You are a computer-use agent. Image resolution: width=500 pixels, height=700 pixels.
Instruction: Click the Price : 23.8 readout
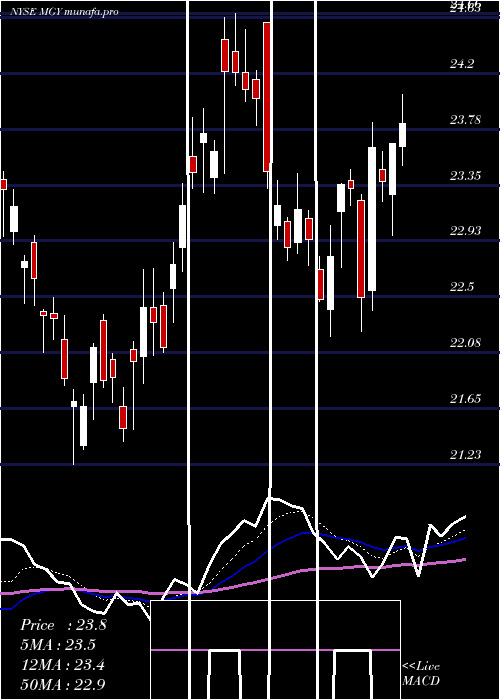(63, 625)
